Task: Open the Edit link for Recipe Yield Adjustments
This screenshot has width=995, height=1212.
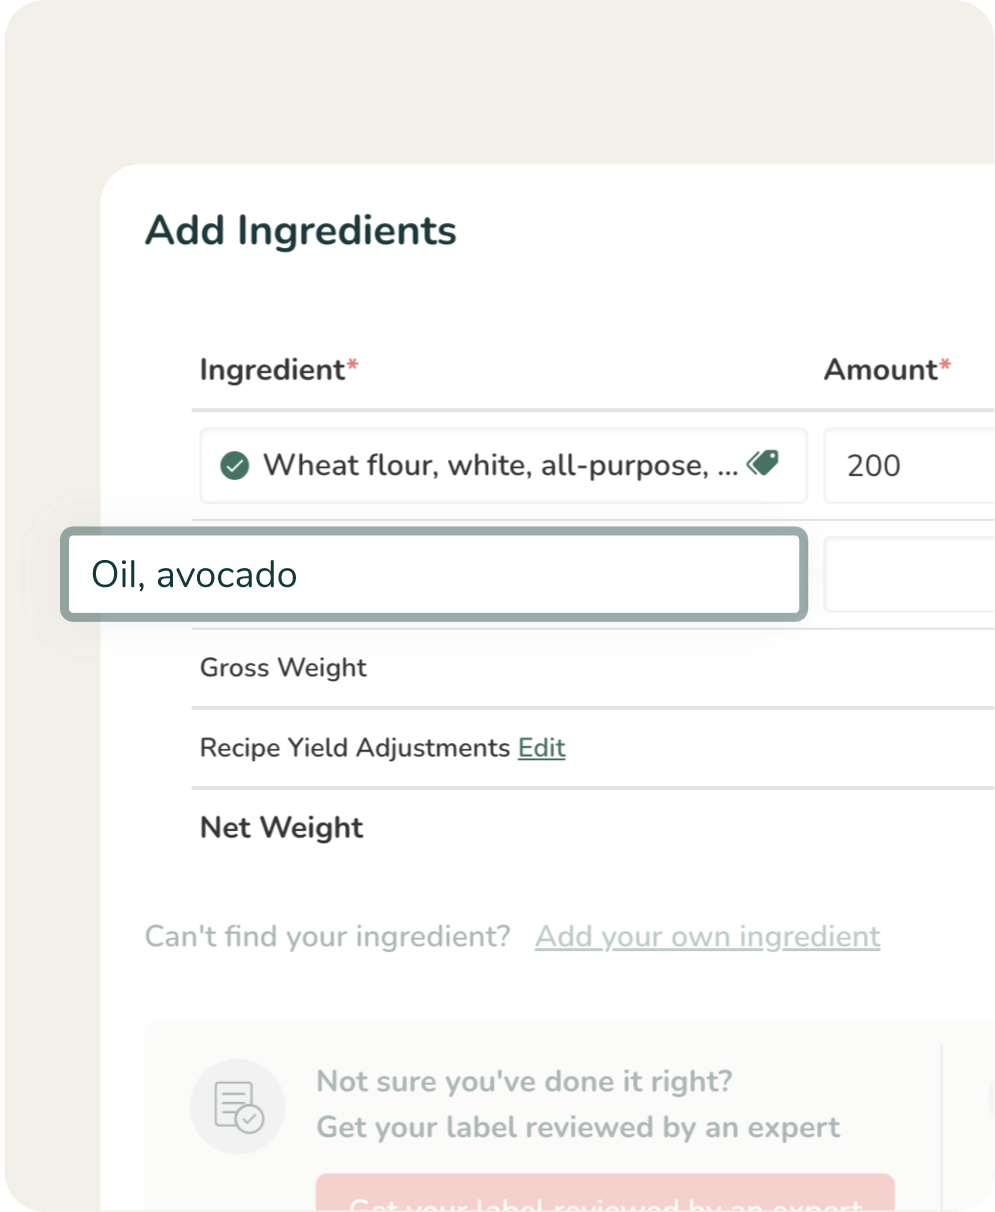Action: tap(541, 748)
